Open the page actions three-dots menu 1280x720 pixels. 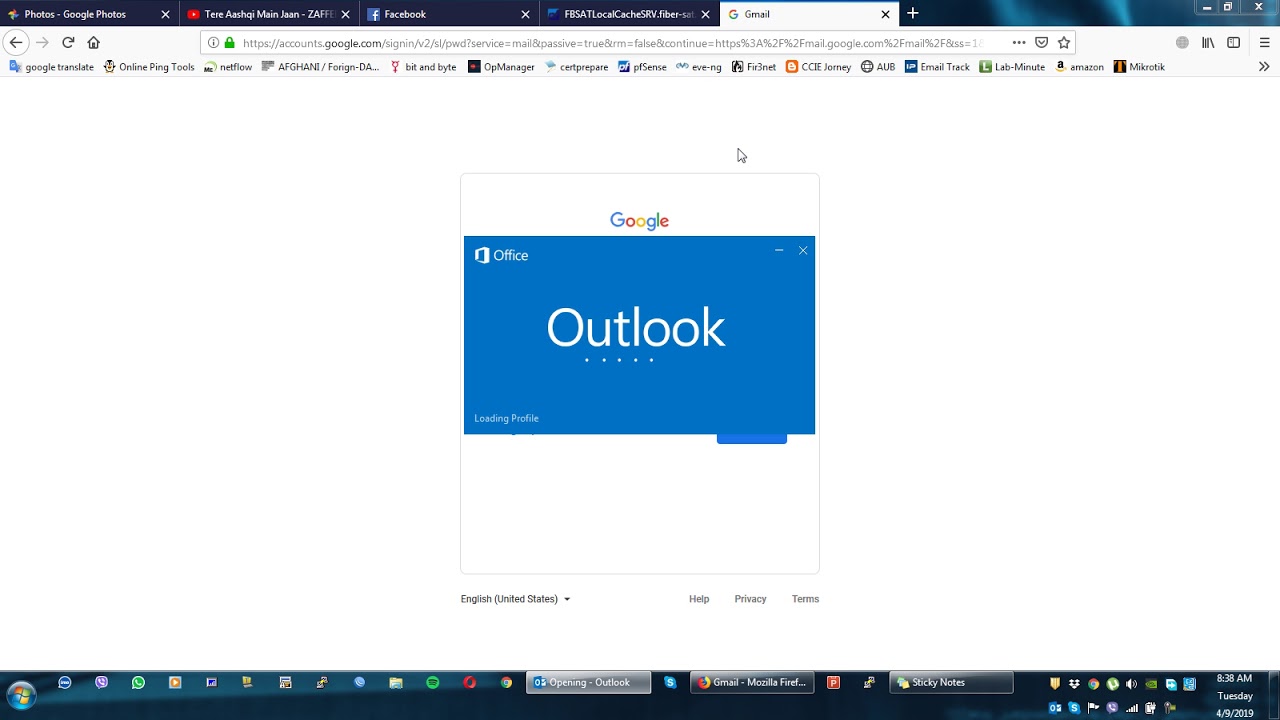click(1018, 43)
